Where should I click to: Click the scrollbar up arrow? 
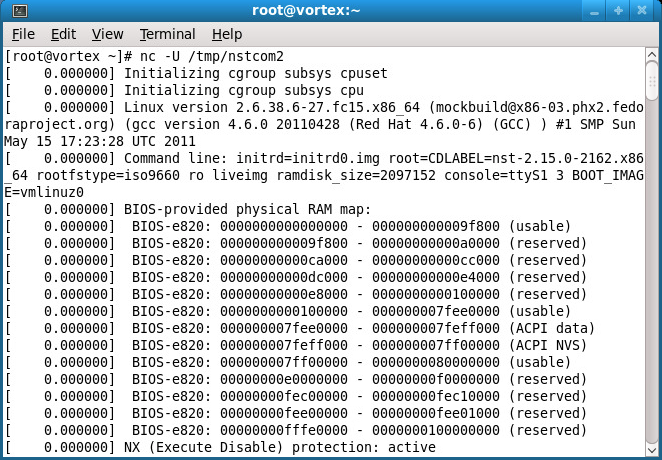click(x=652, y=55)
